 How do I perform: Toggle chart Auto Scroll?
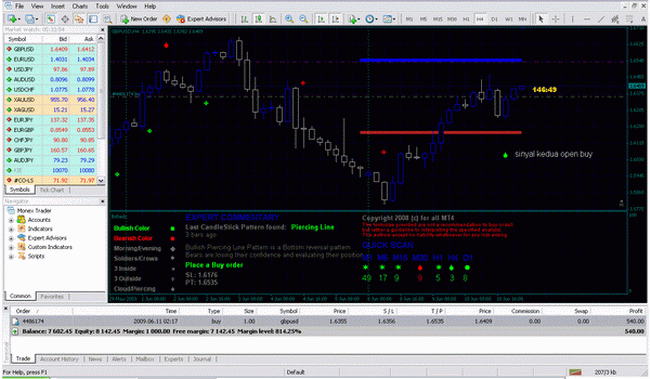coord(321,19)
